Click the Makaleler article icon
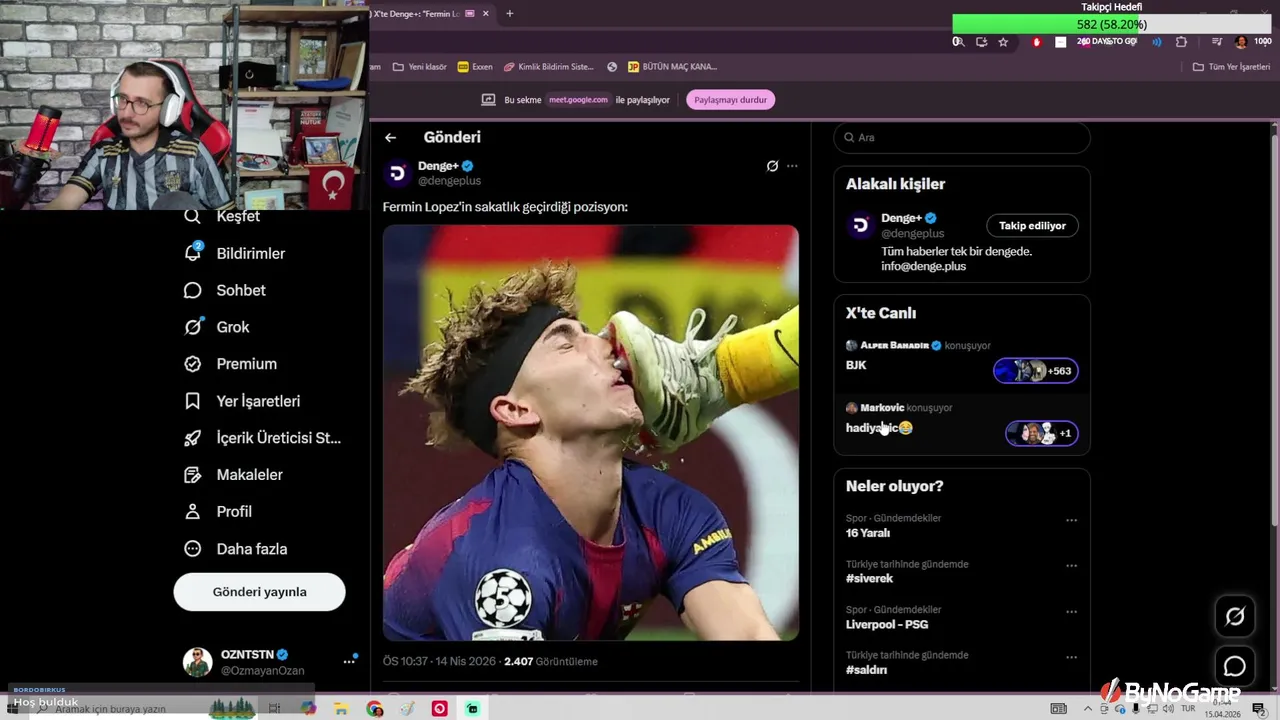Viewport: 1280px width, 720px height. 193,475
